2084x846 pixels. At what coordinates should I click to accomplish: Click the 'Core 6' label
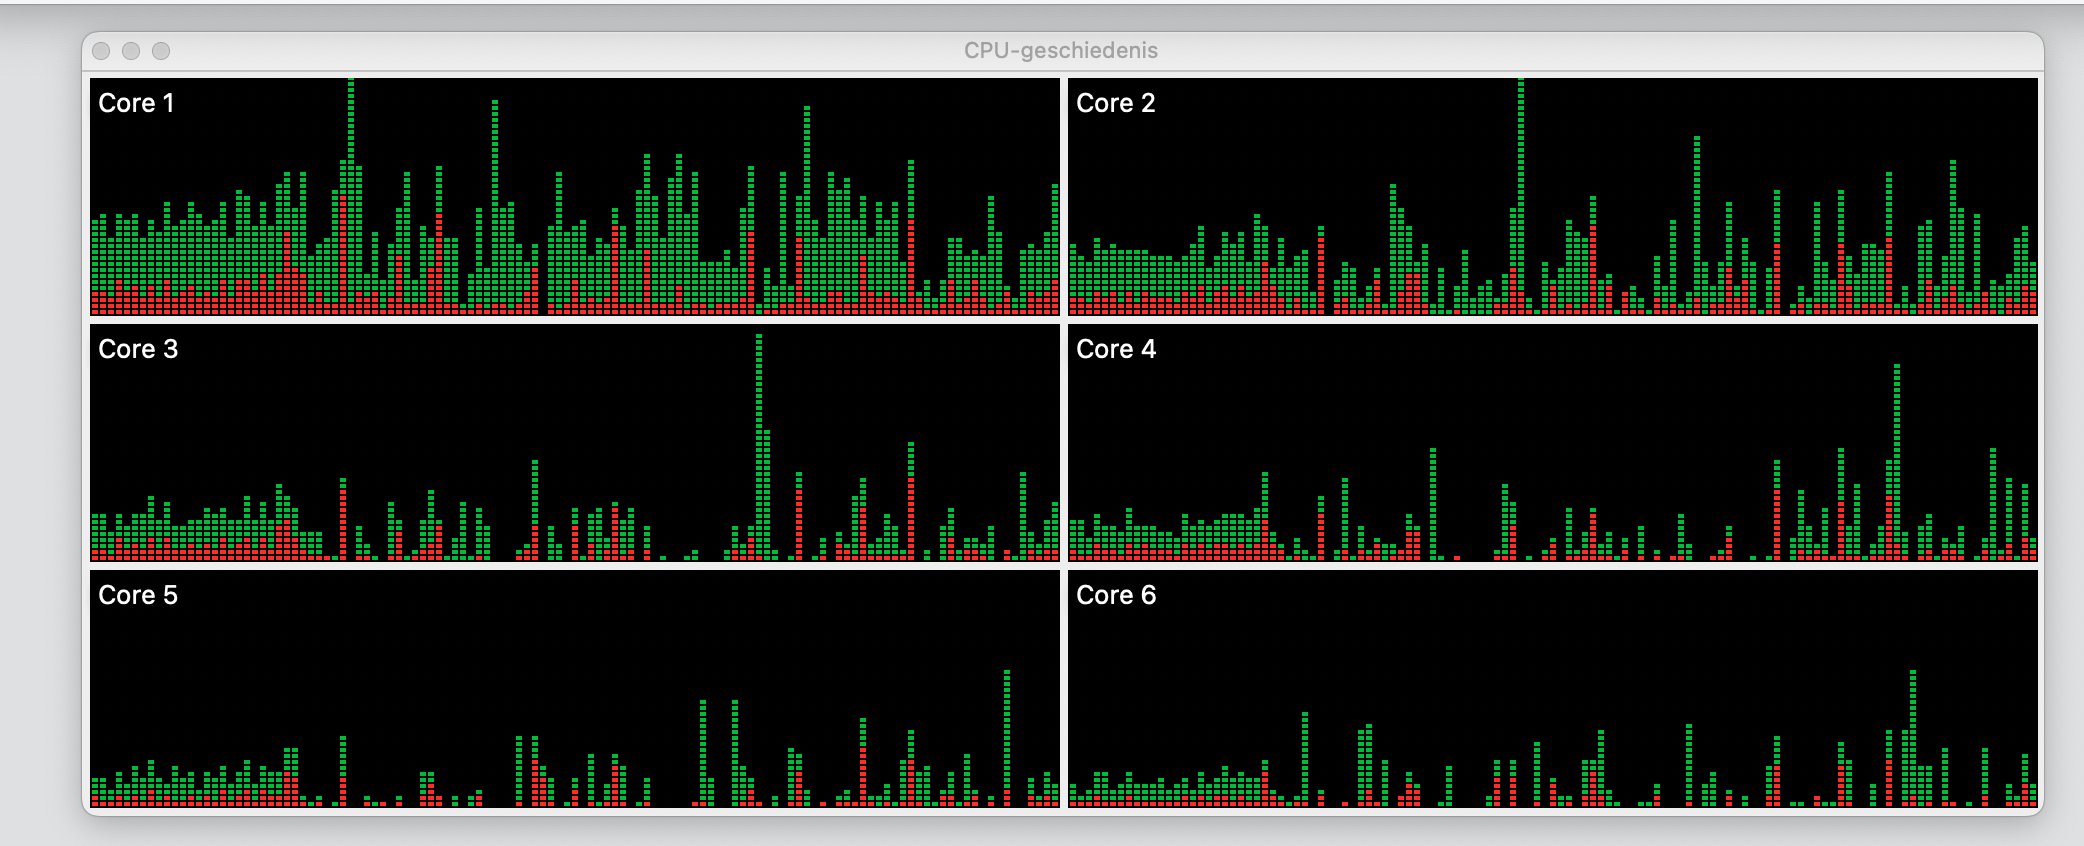click(x=1116, y=595)
